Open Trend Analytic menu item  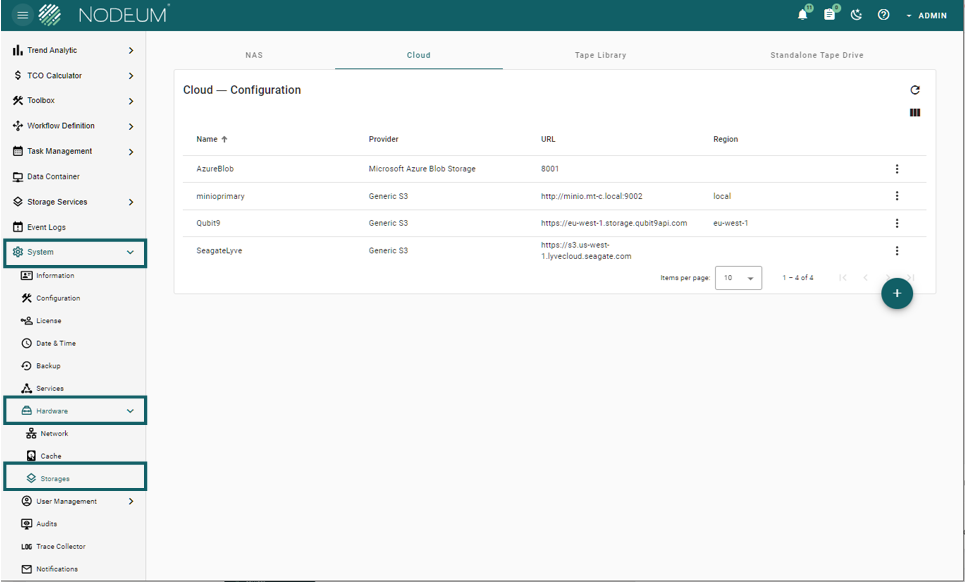(52, 50)
